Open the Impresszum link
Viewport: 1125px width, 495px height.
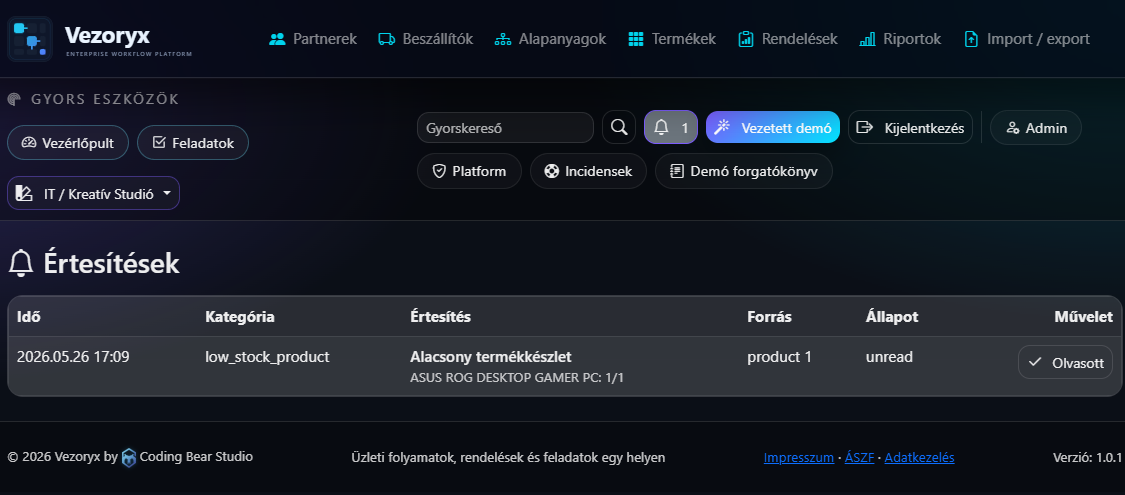tap(799, 458)
